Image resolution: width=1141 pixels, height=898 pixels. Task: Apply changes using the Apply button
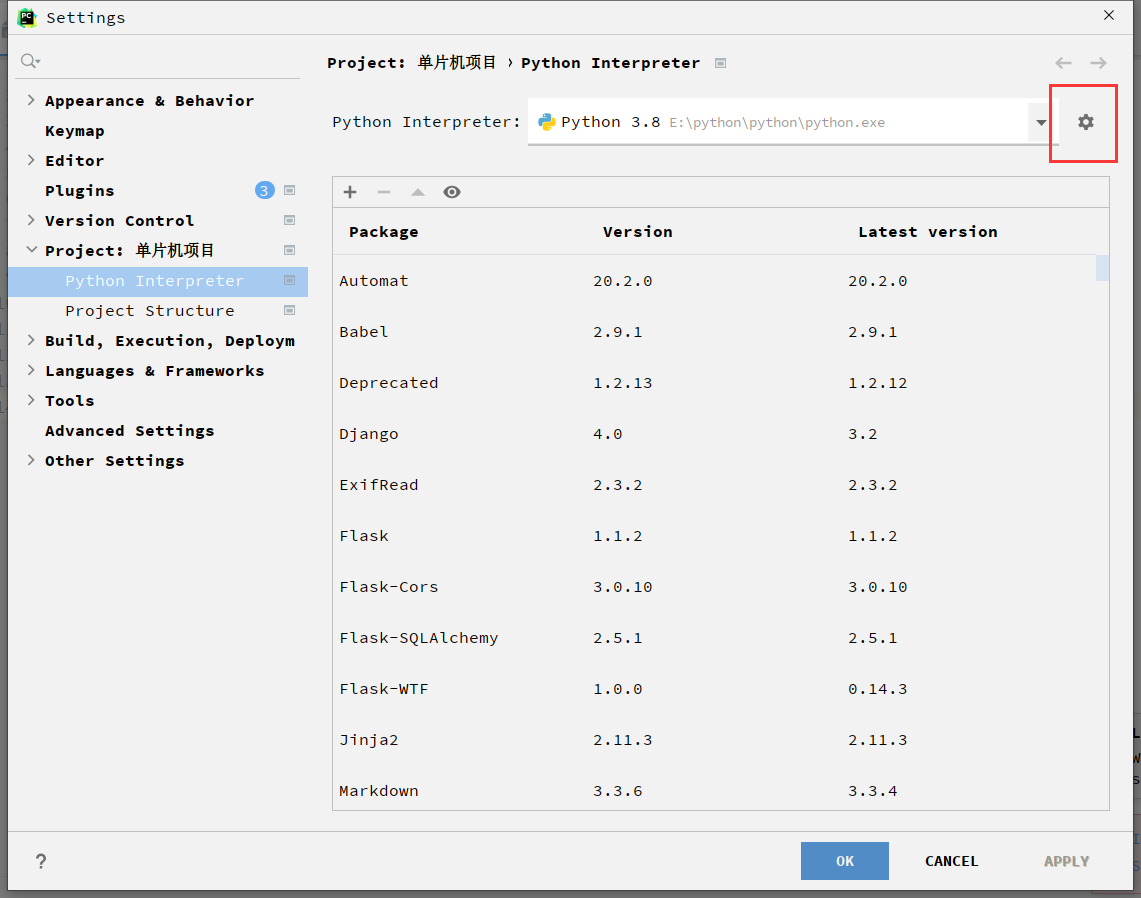tap(1066, 860)
